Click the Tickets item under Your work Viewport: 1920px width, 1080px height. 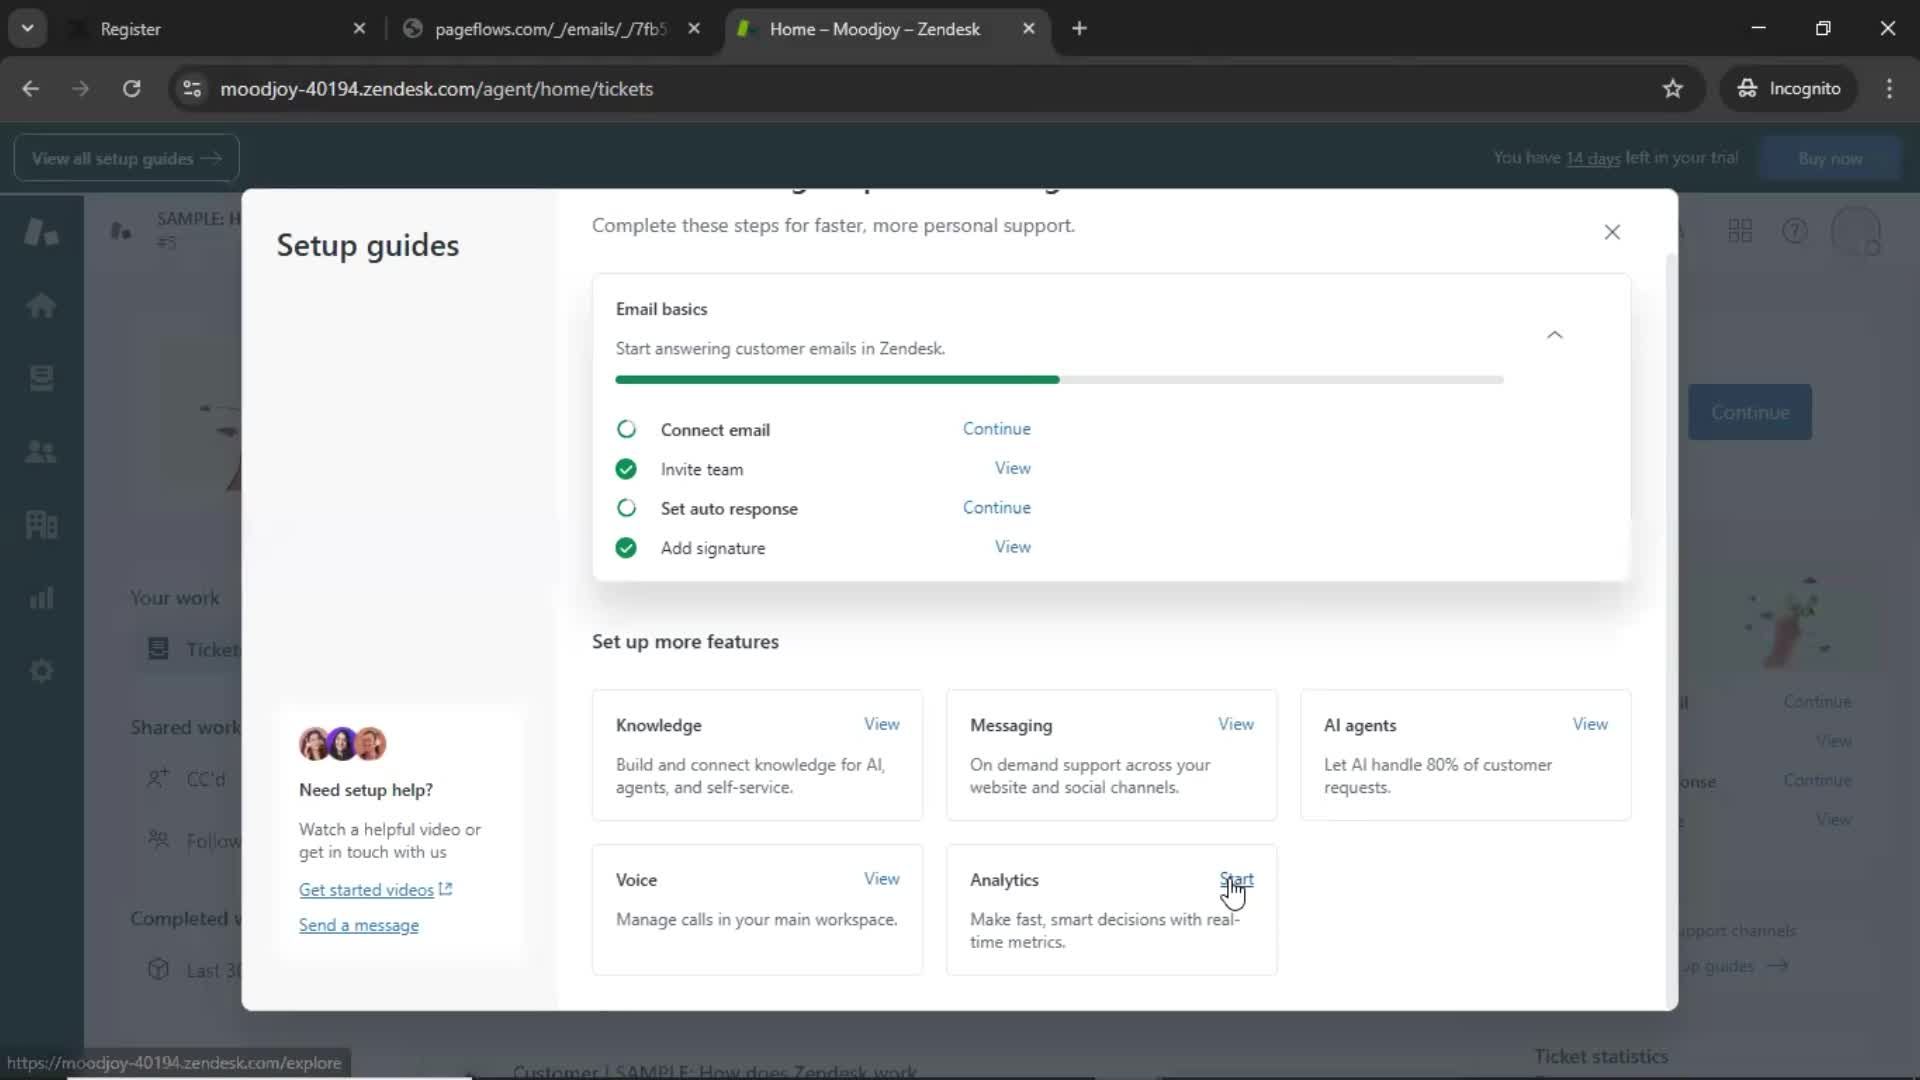[192, 649]
